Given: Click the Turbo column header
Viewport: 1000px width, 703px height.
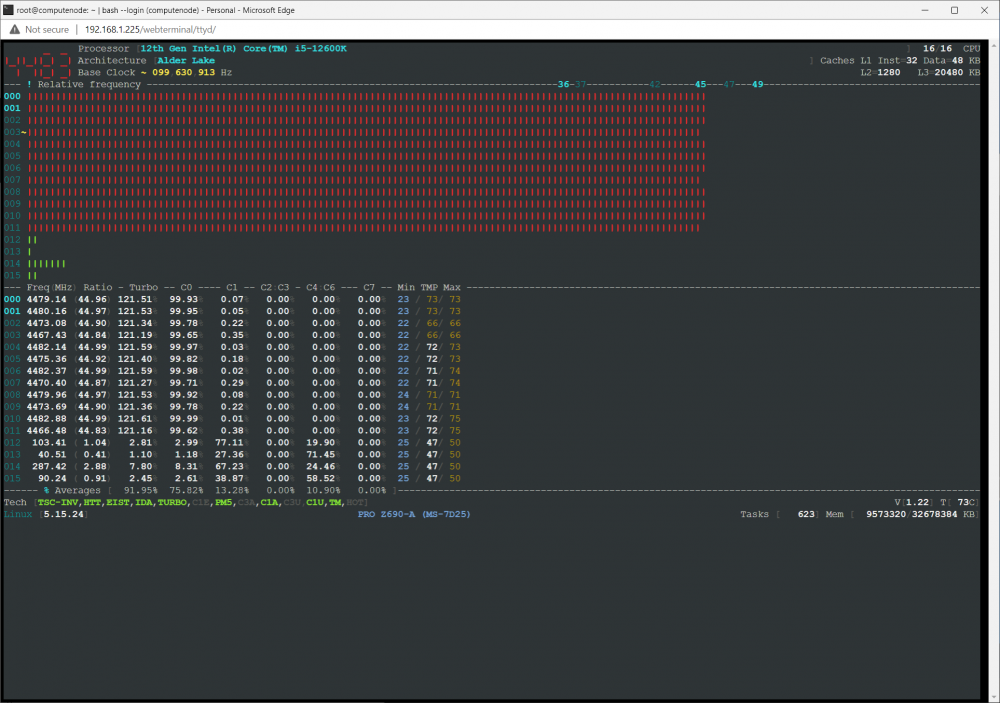Looking at the screenshot, I should click(143, 288).
